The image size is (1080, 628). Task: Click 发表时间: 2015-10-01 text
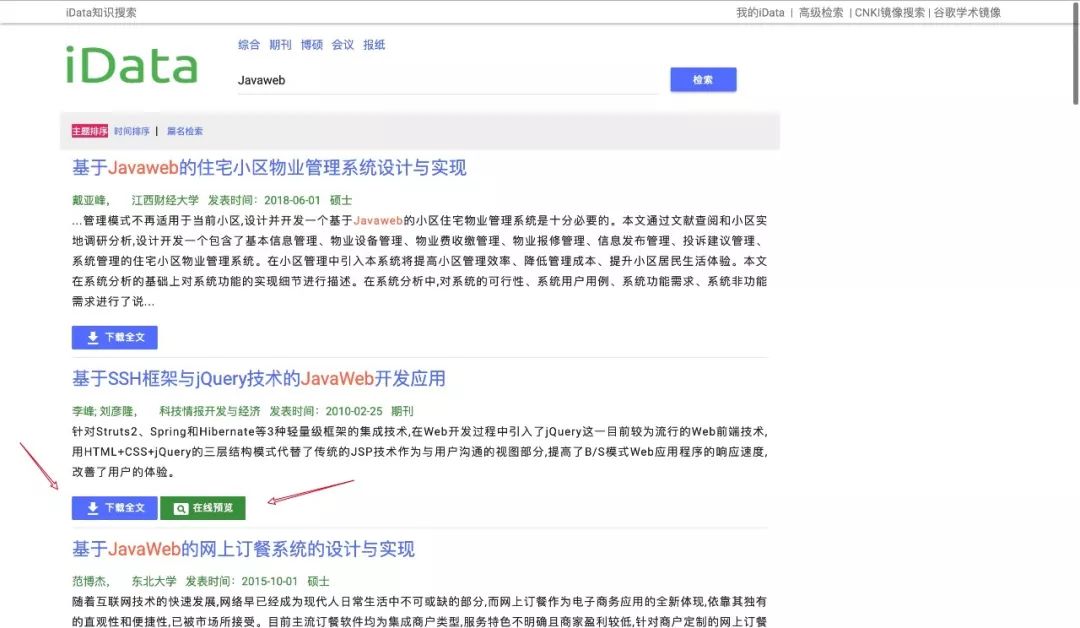[x=242, y=581]
